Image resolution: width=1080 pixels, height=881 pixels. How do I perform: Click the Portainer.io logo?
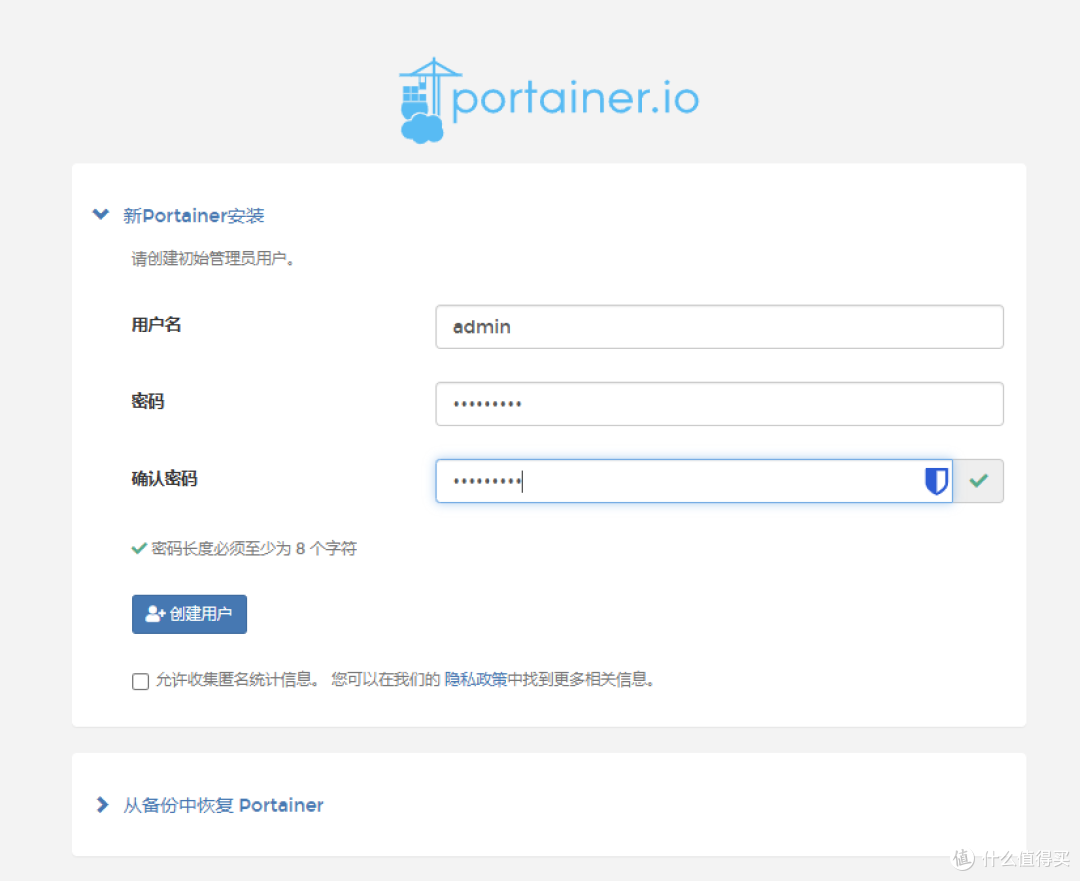[549, 101]
